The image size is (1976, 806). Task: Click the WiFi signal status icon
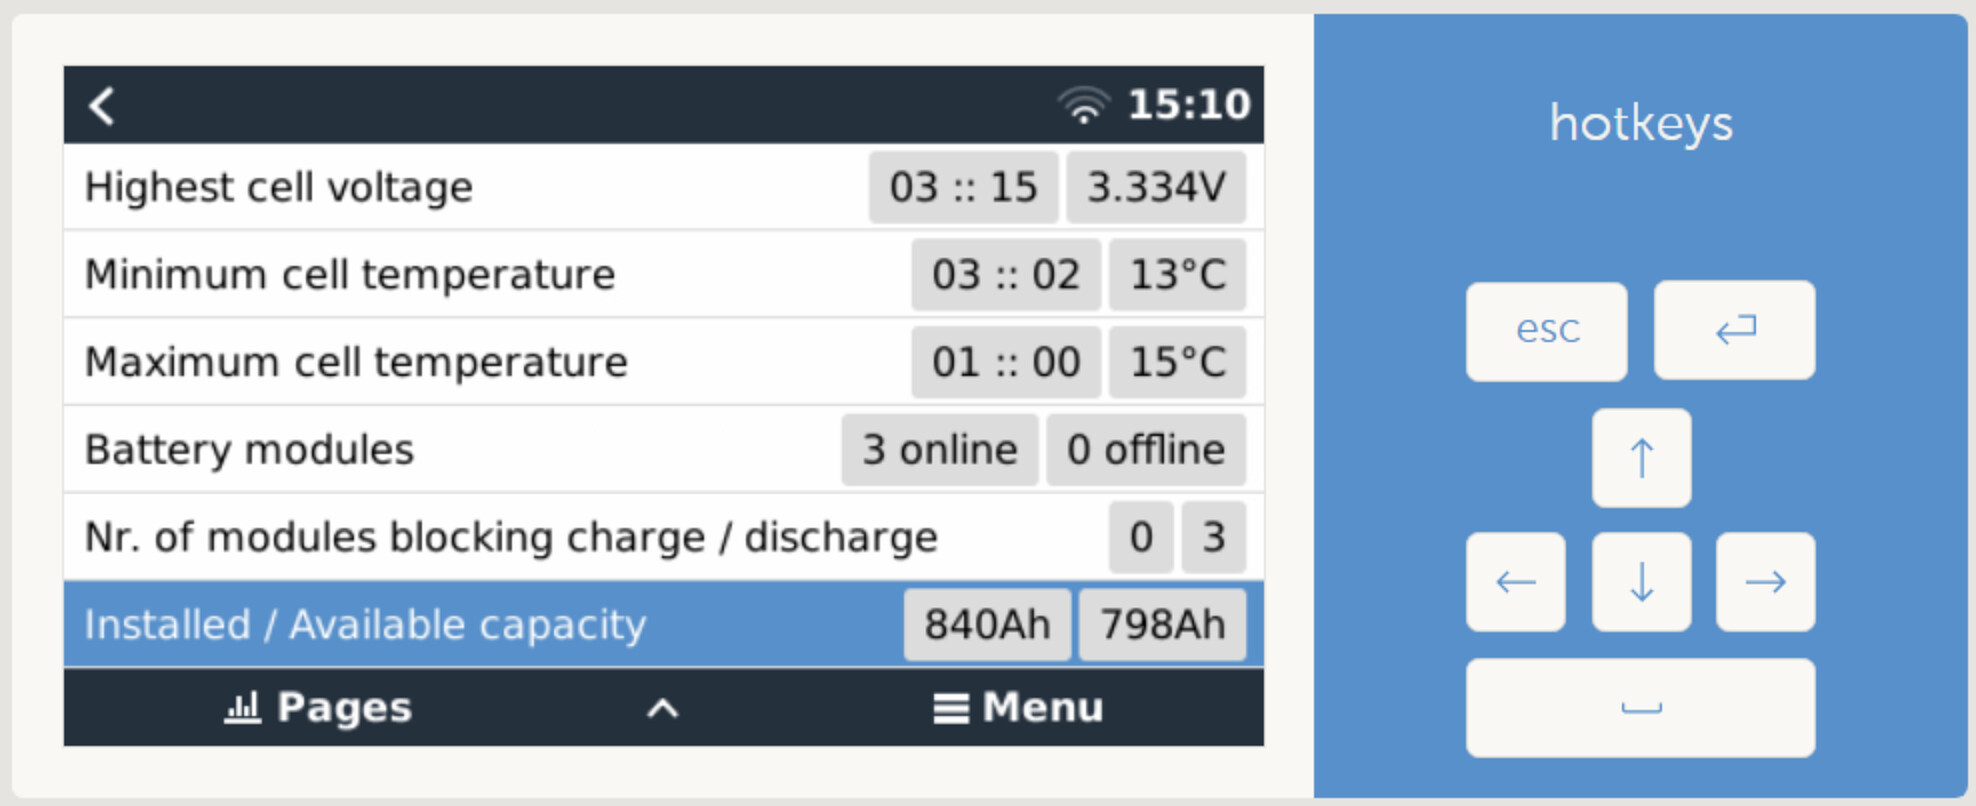click(1083, 105)
